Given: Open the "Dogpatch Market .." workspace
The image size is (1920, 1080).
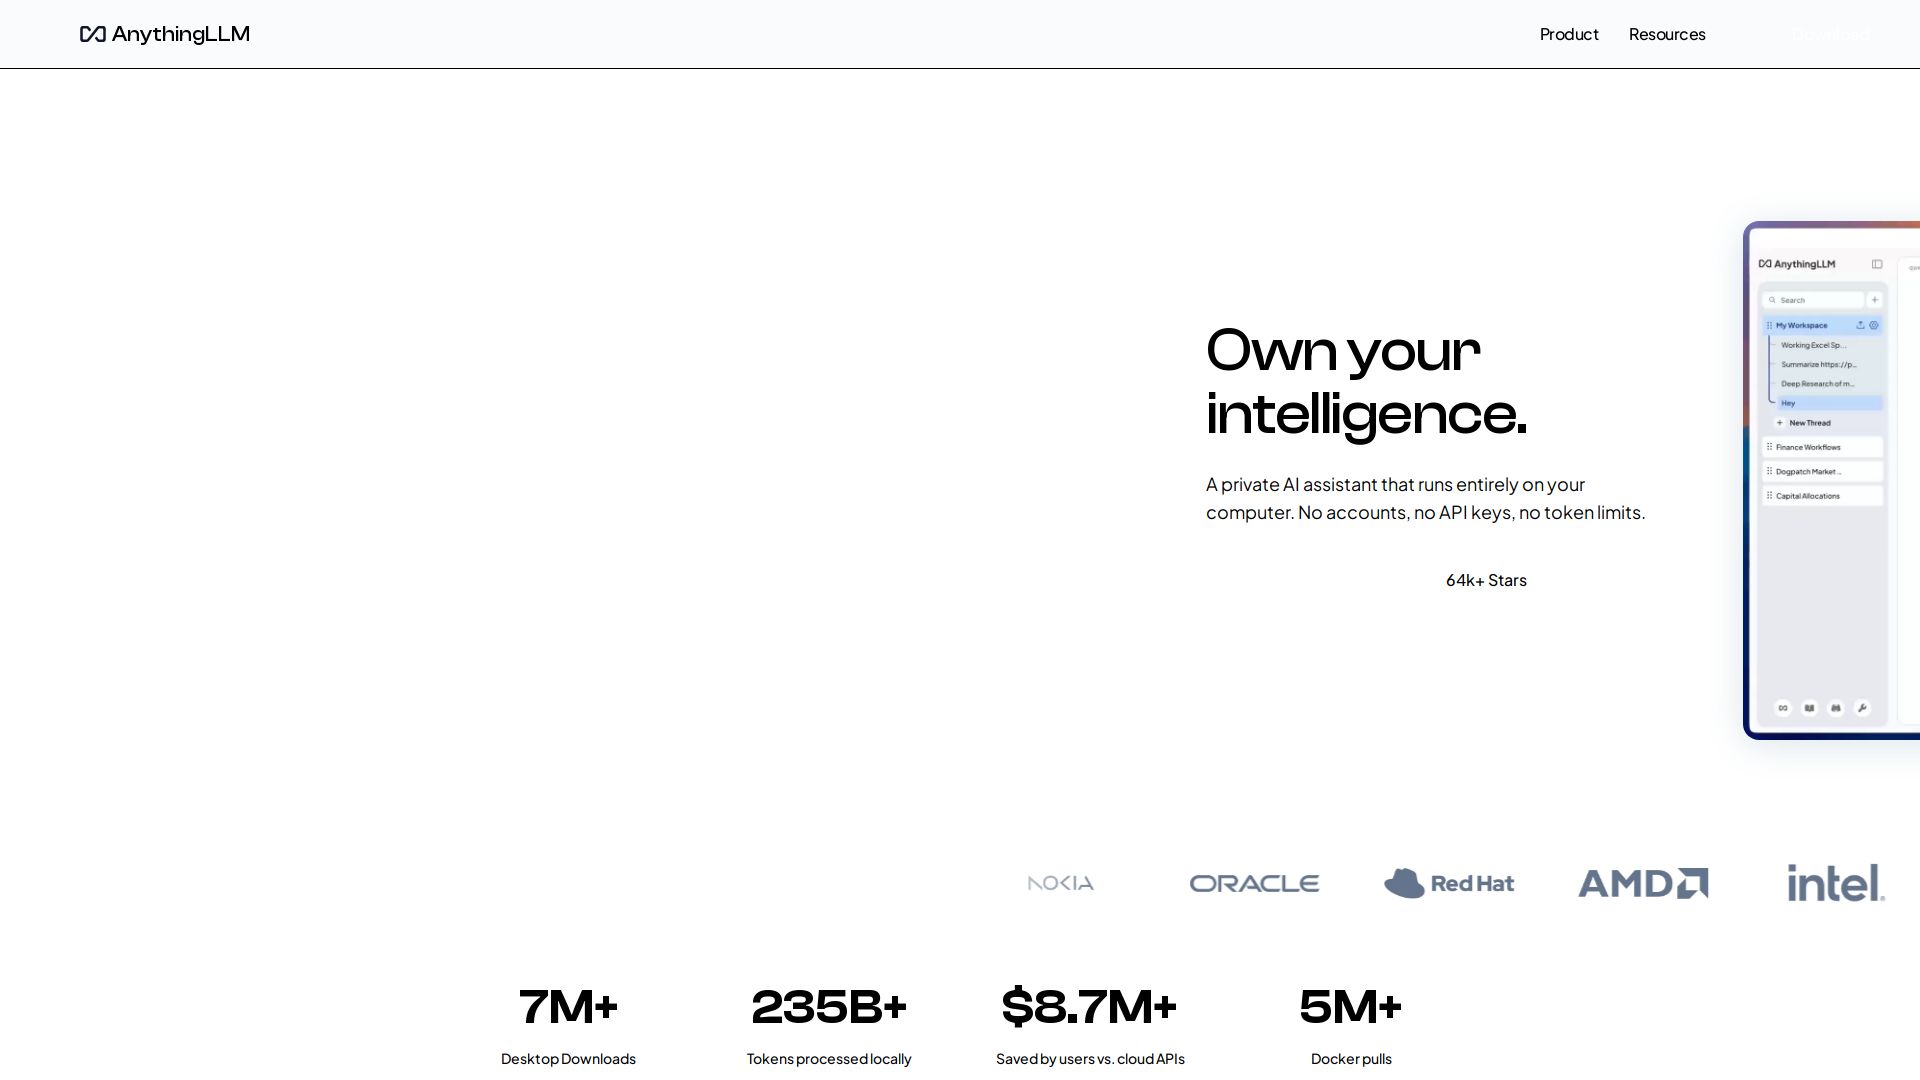Looking at the screenshot, I should tap(1823, 471).
